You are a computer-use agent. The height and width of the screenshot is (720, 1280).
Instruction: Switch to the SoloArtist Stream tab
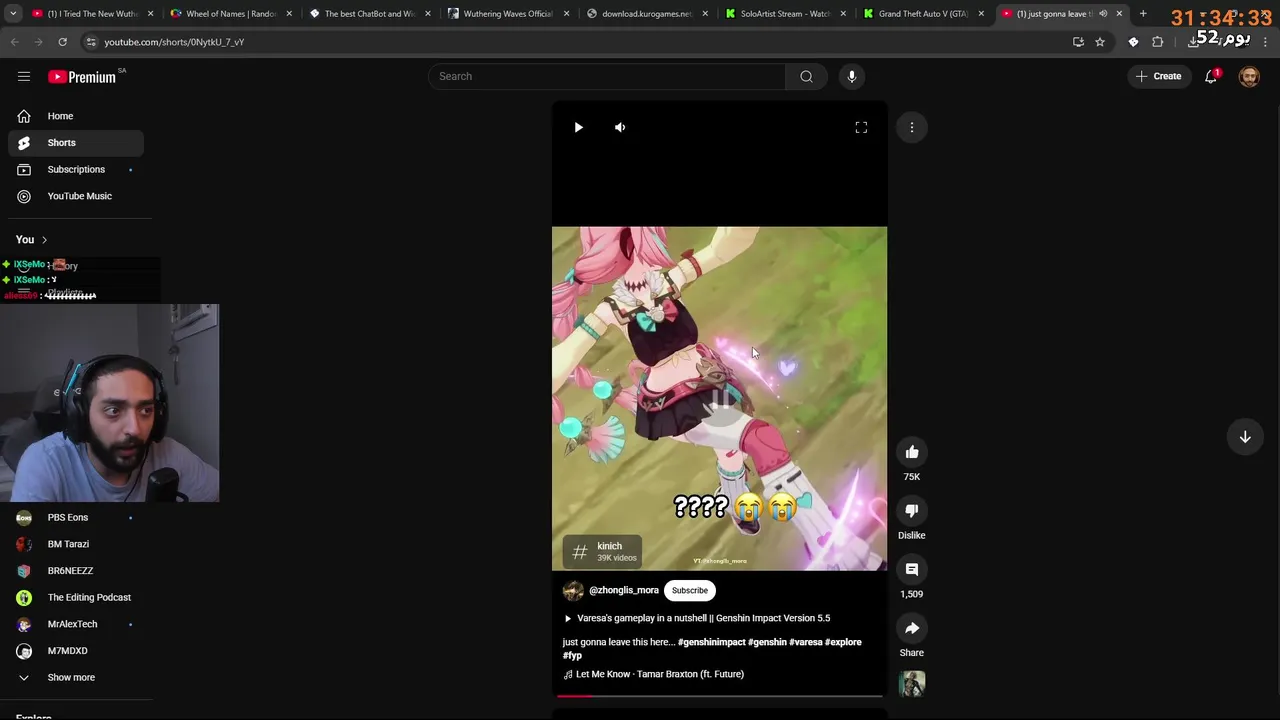click(x=785, y=14)
